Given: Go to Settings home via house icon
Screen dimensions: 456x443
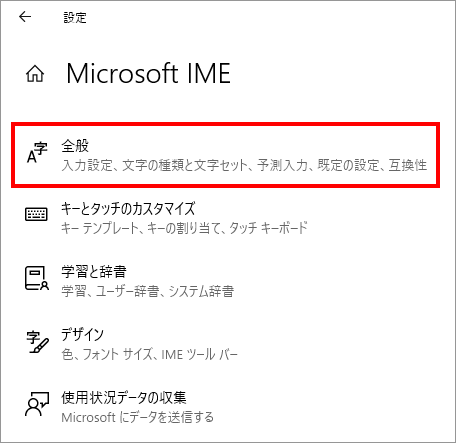Looking at the screenshot, I should 35,74.
